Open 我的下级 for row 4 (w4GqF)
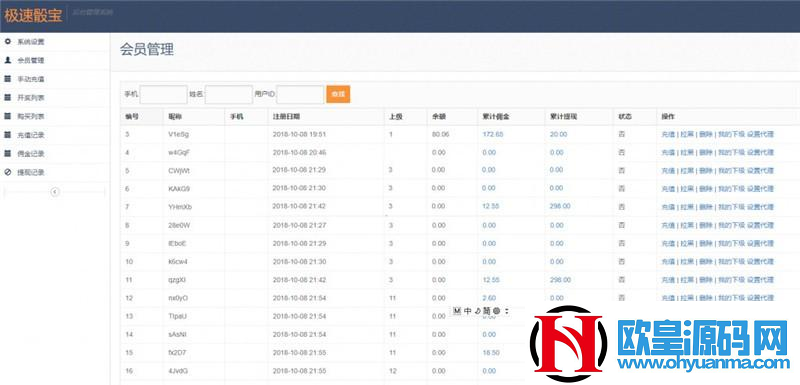The image size is (800, 385). 731,152
